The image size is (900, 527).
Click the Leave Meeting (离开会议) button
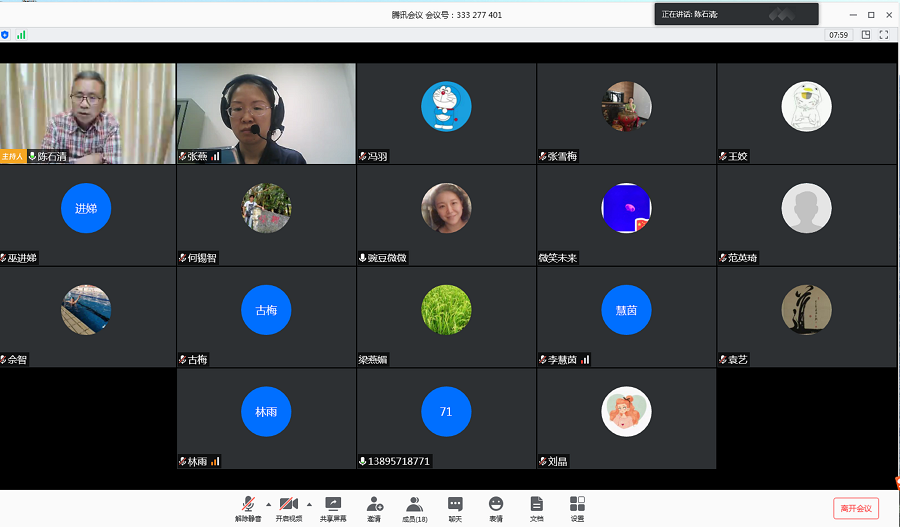point(856,508)
